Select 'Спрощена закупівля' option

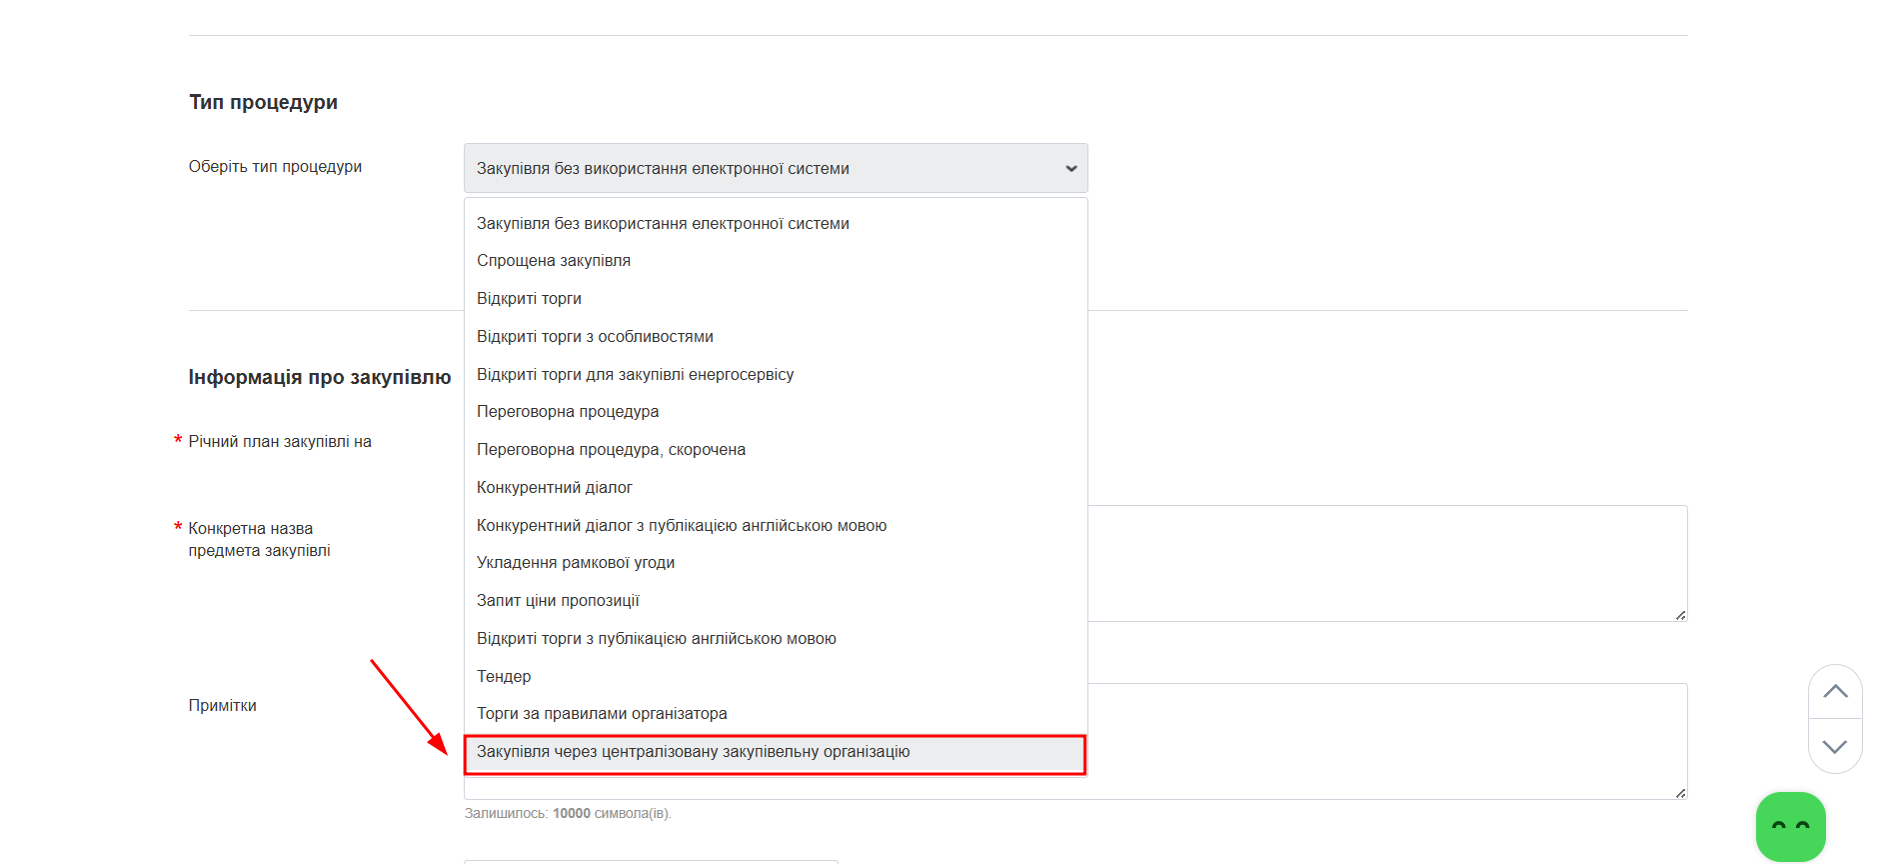tap(553, 261)
